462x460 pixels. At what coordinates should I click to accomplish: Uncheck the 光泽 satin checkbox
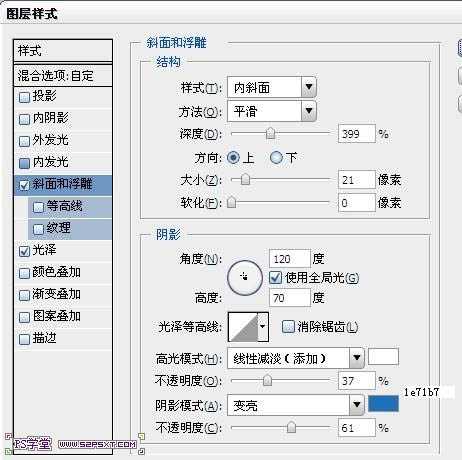[x=24, y=251]
